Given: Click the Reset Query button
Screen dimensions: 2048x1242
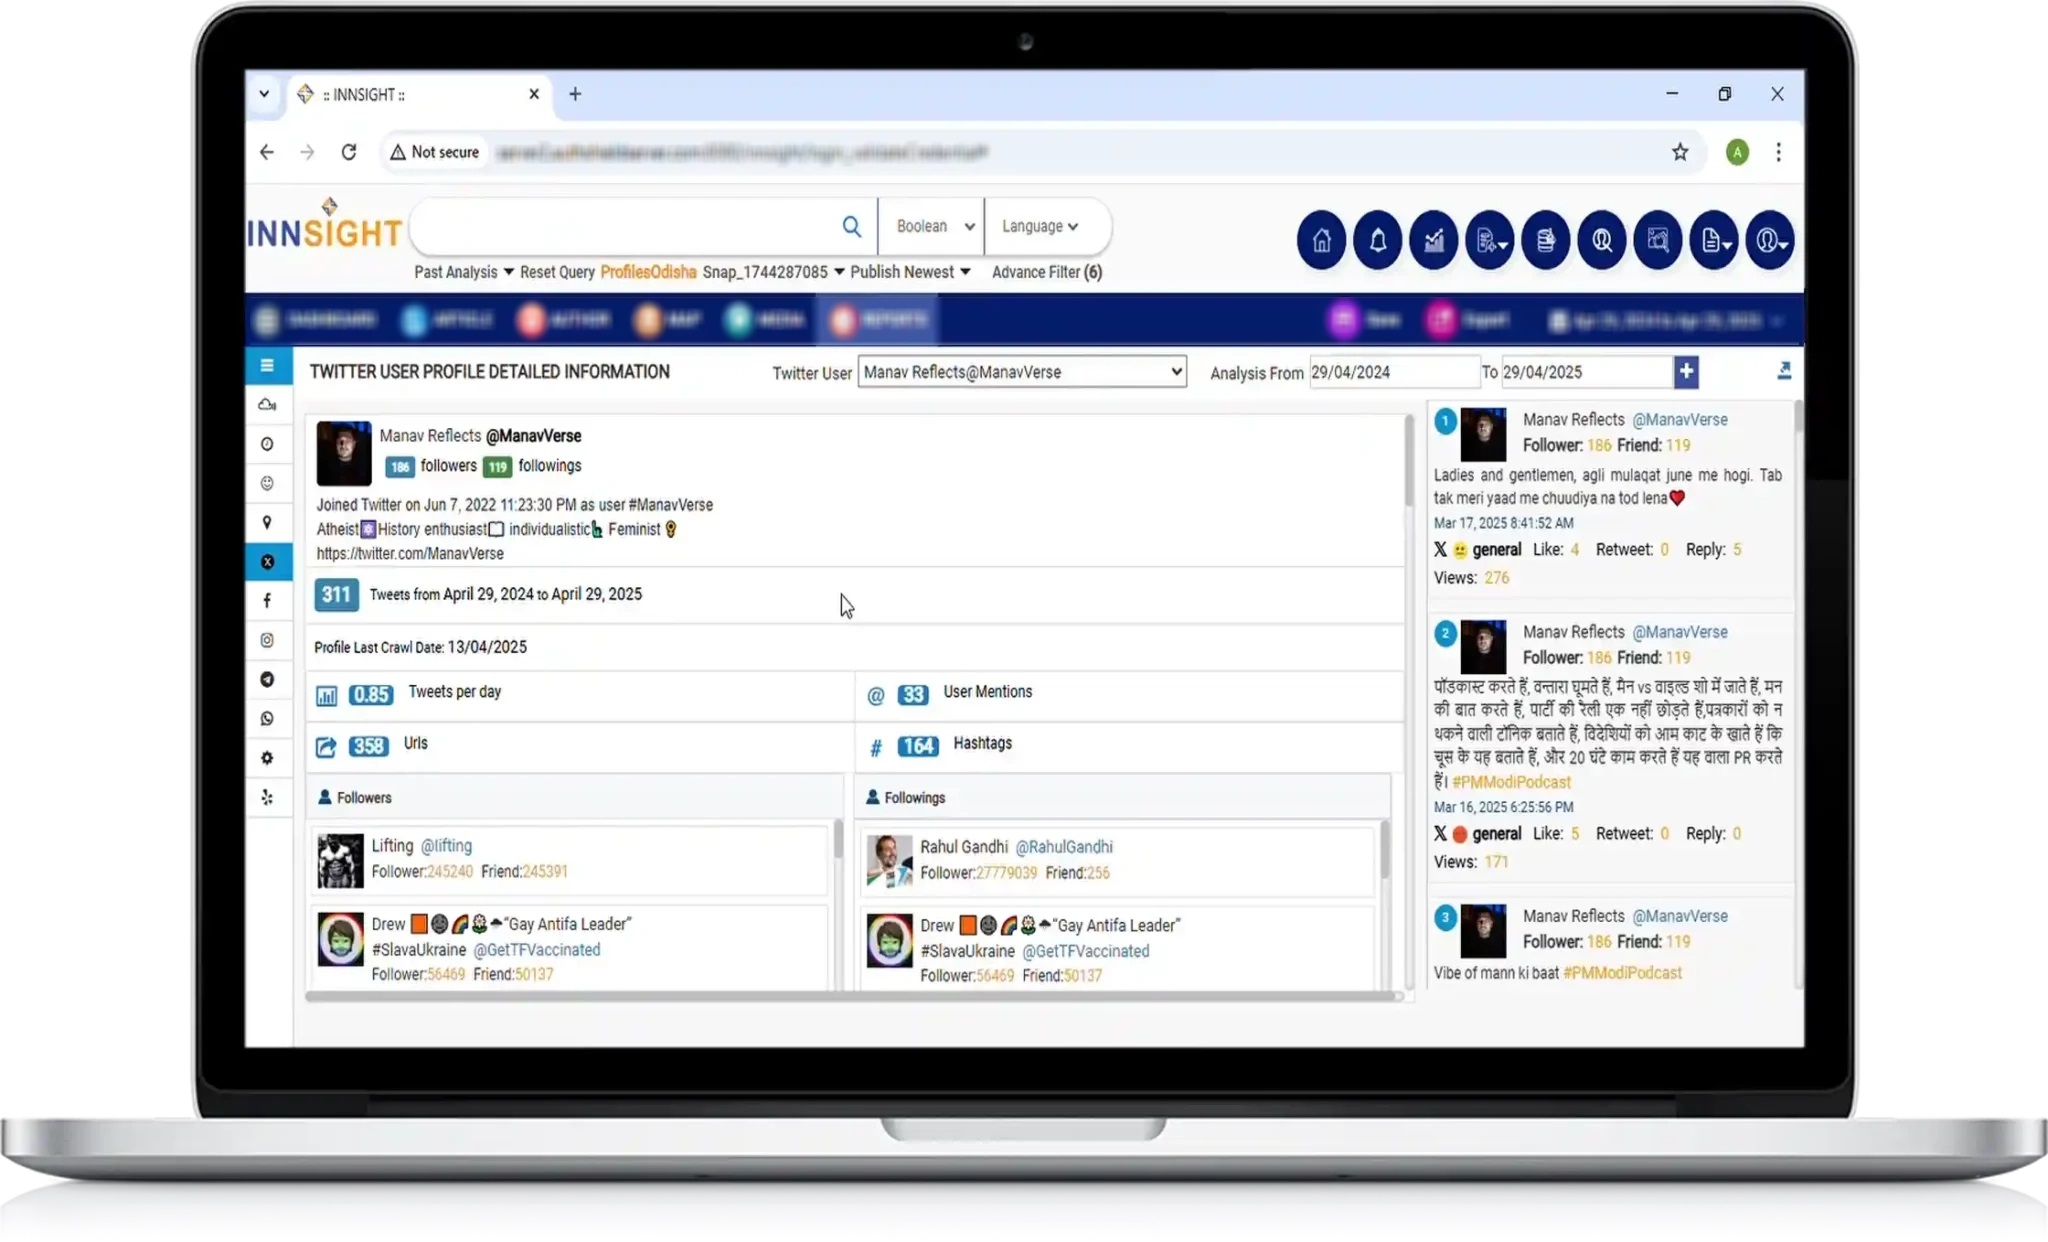Looking at the screenshot, I should (x=557, y=272).
